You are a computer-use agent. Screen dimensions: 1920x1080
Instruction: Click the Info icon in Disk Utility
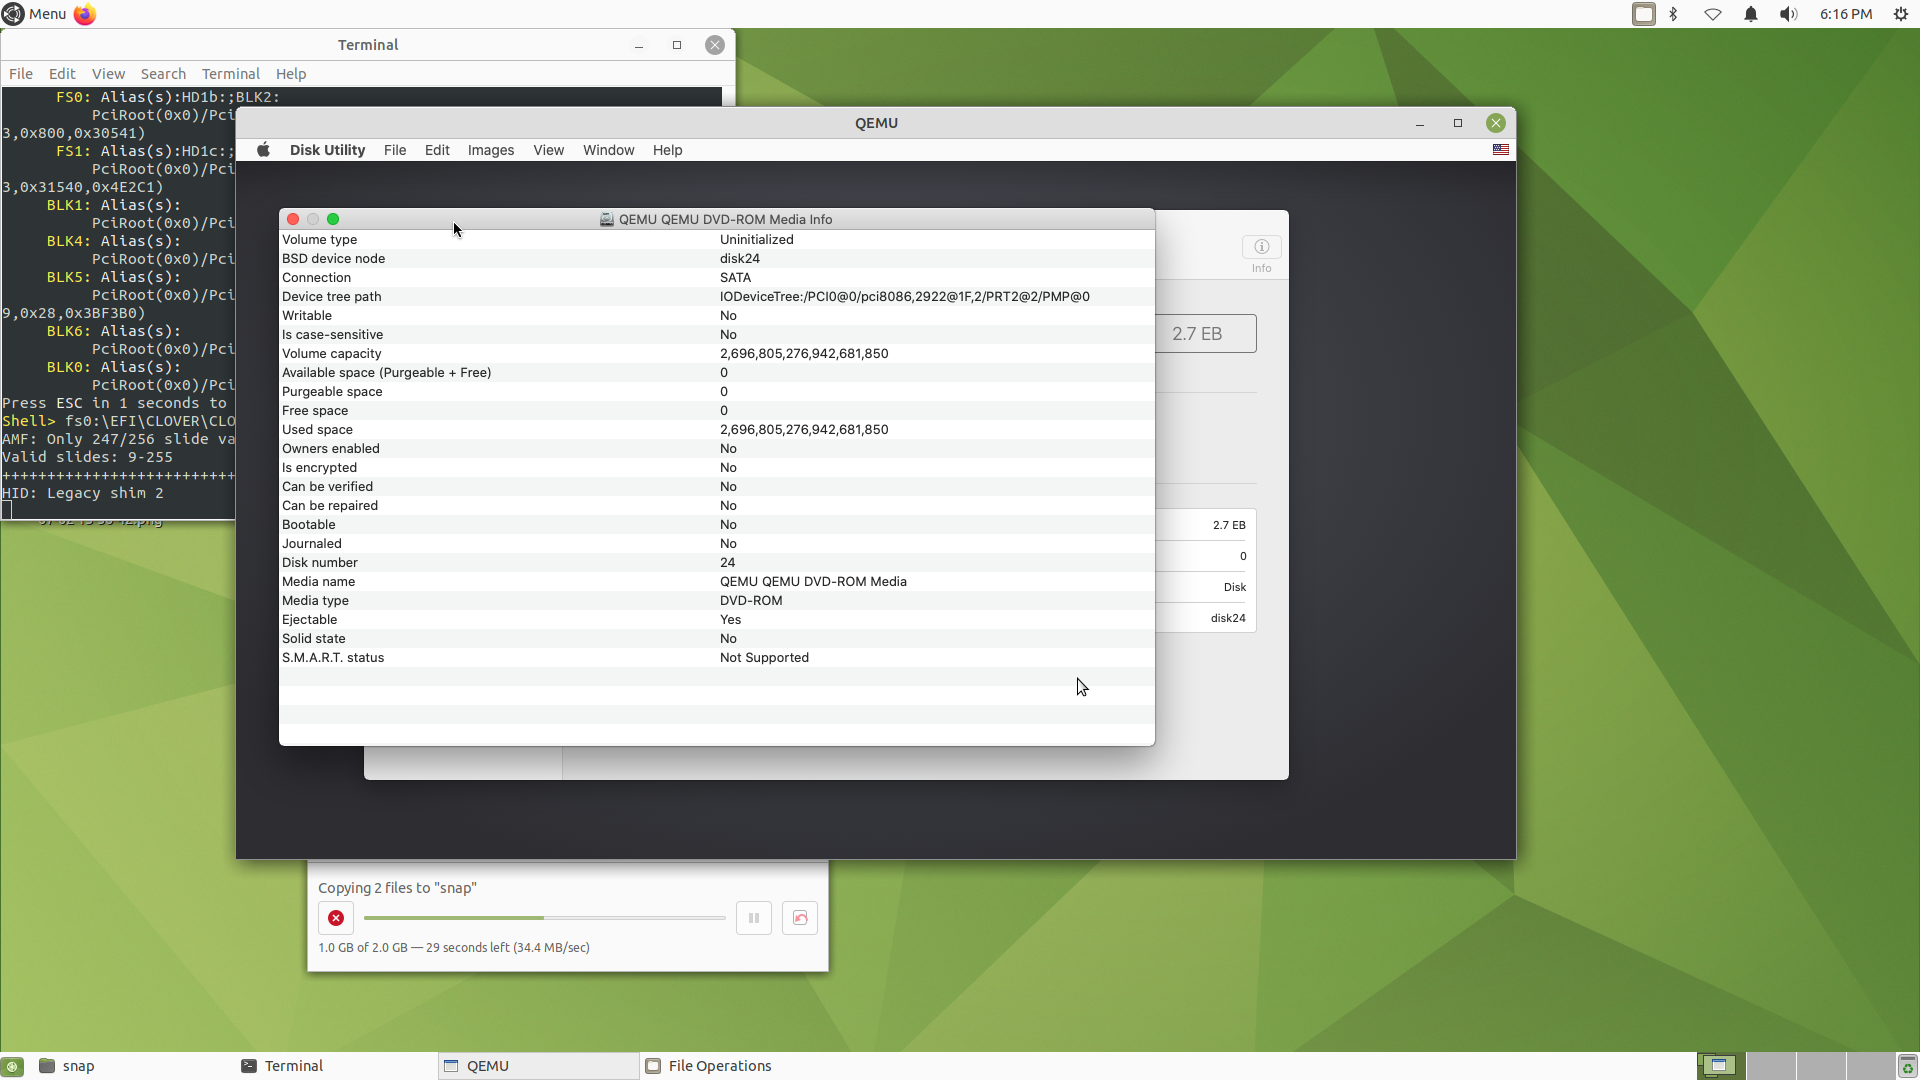pos(1261,247)
